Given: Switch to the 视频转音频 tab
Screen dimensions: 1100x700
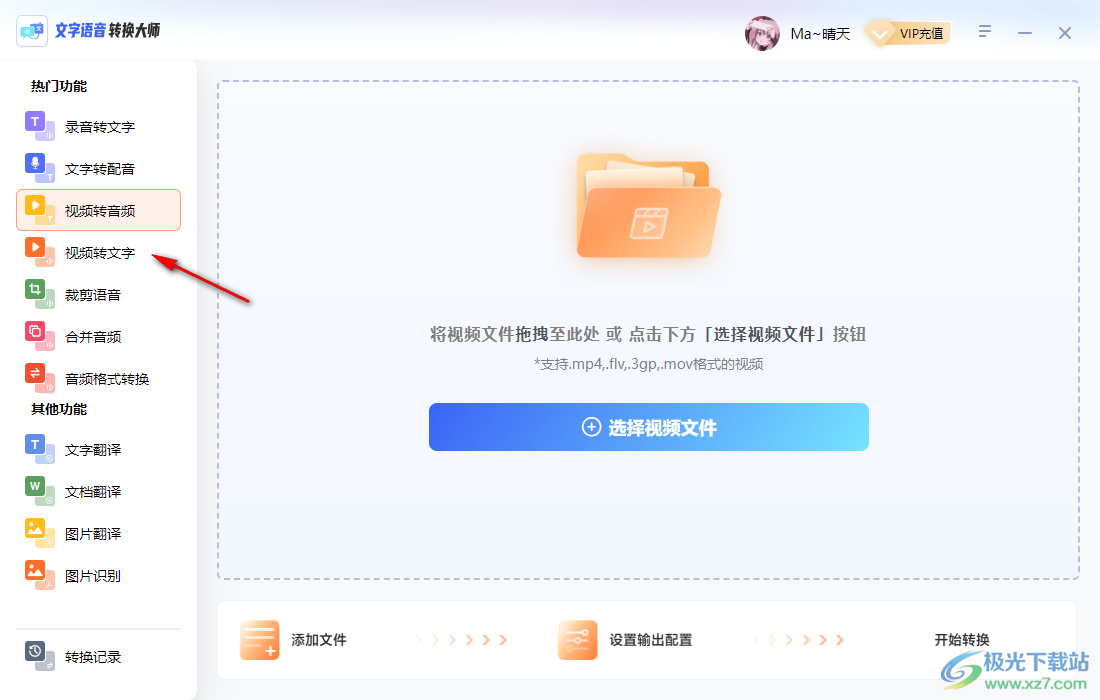Looking at the screenshot, I should [x=97, y=209].
